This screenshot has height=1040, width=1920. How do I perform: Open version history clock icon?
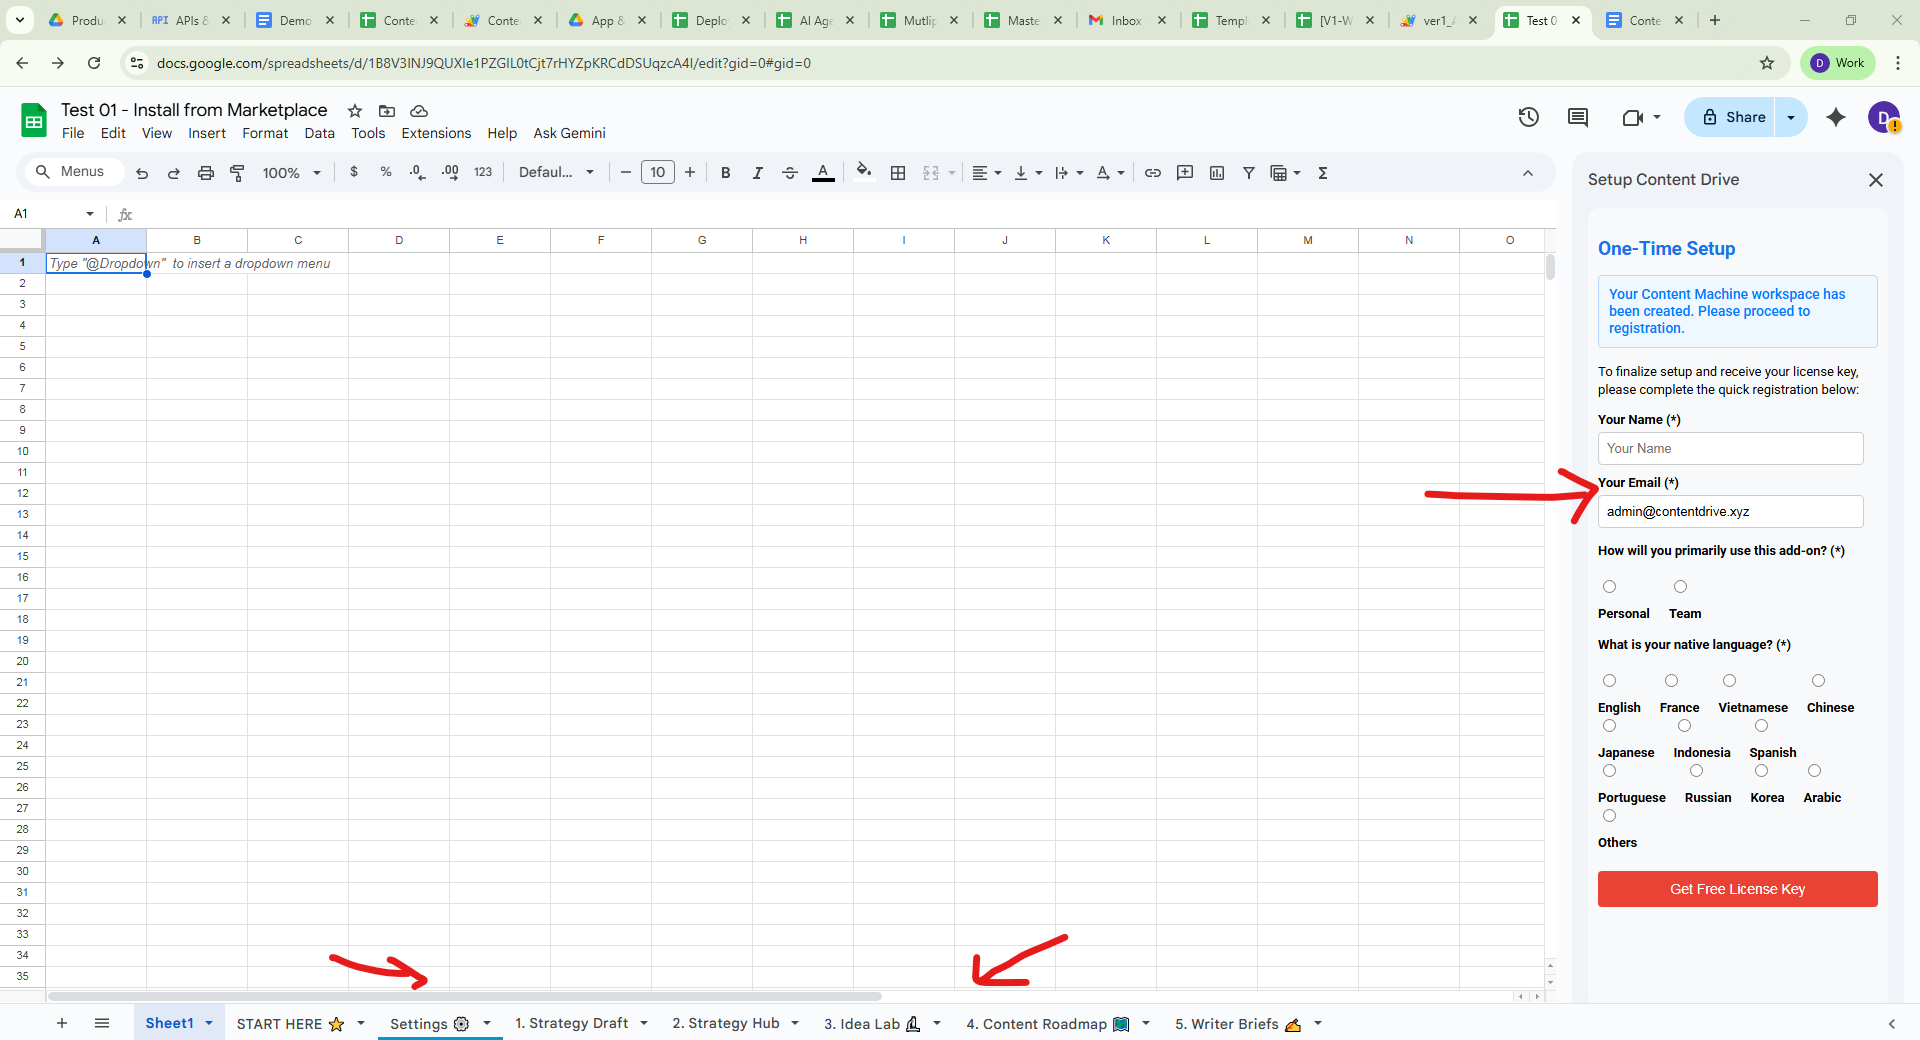coord(1529,117)
